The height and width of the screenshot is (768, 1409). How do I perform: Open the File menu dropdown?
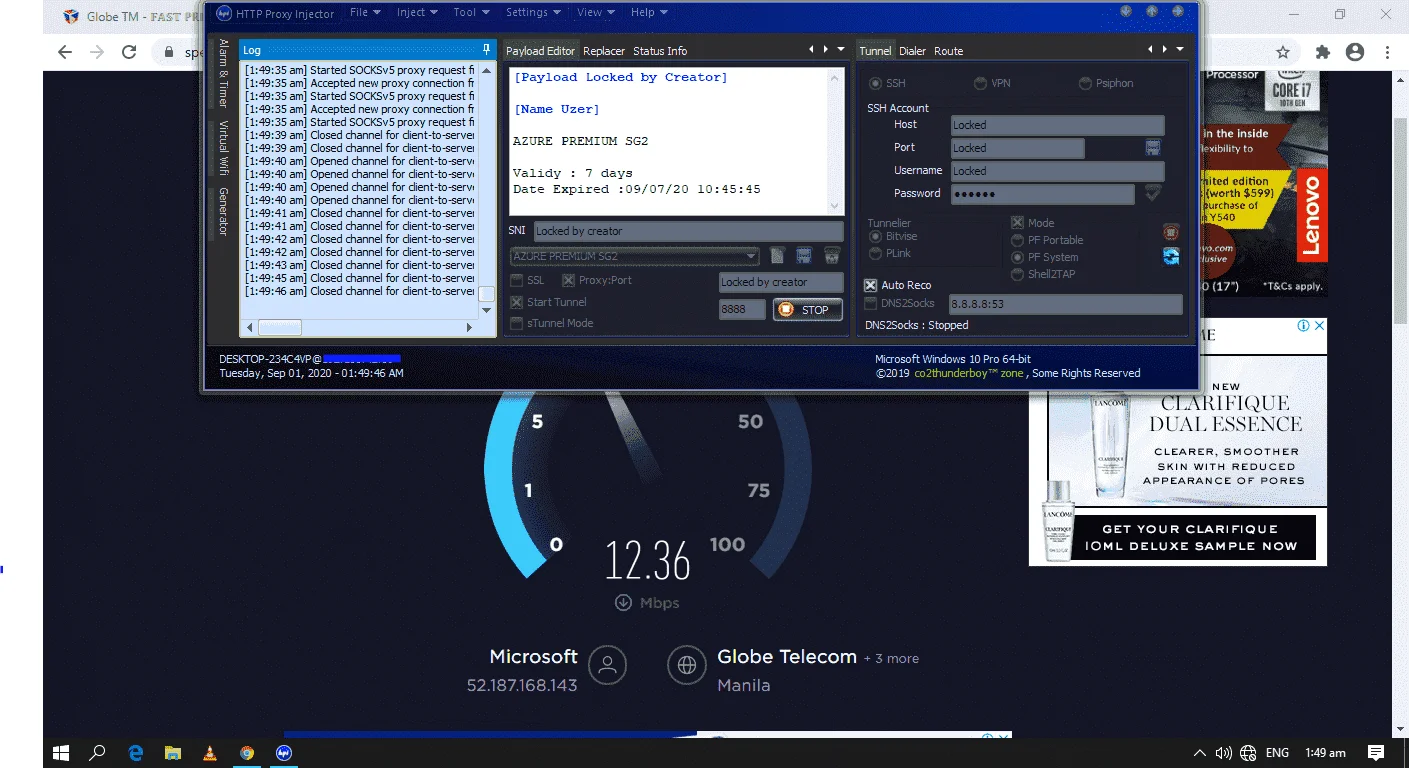click(x=367, y=13)
